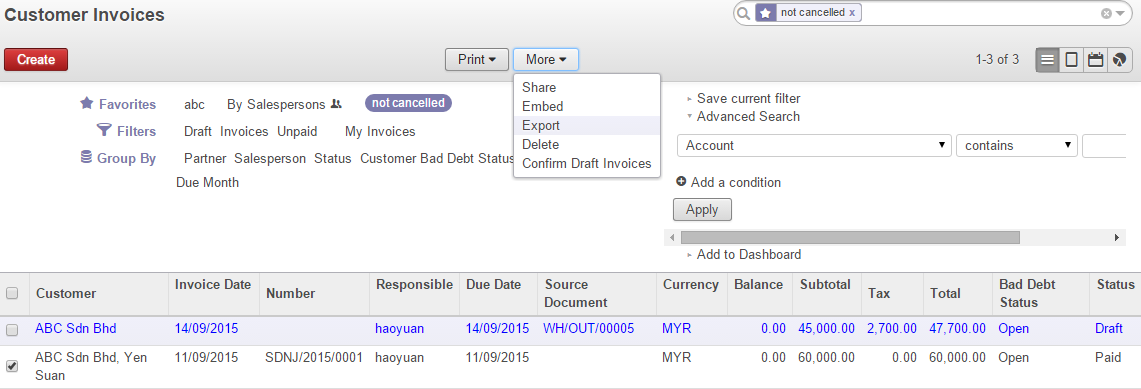The height and width of the screenshot is (389, 1141).
Task: Click the Apply button
Action: pyautogui.click(x=702, y=209)
